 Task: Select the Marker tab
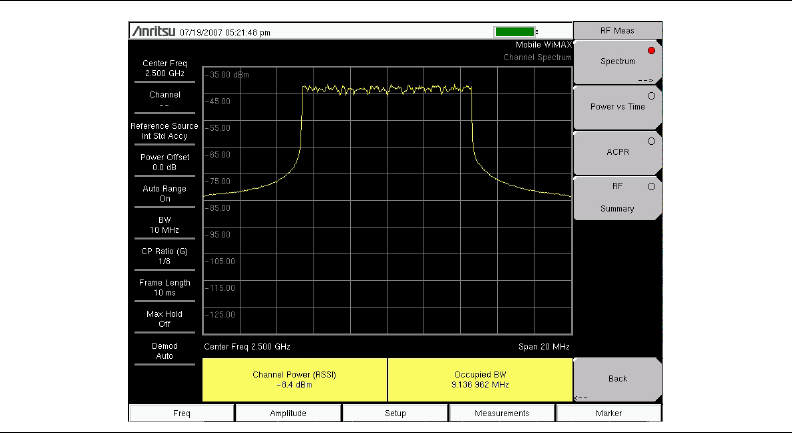[609, 412]
